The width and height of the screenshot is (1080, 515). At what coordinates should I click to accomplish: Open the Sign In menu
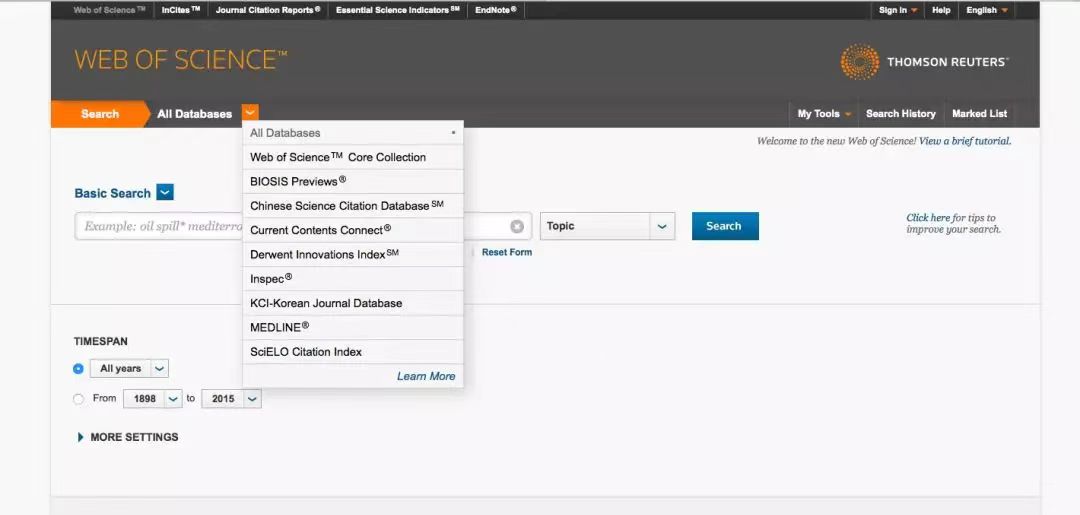897,10
